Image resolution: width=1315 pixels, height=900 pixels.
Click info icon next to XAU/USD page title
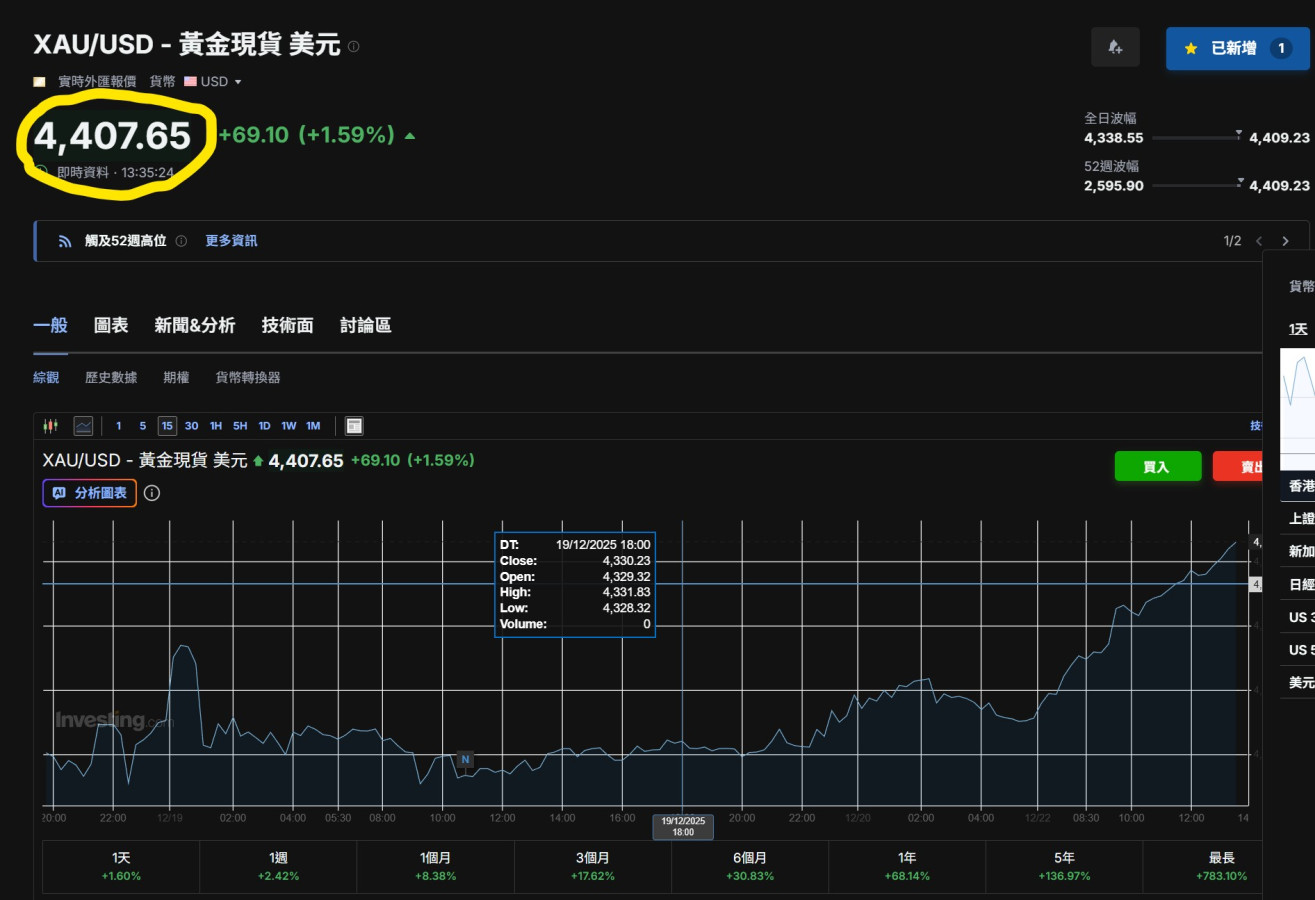(x=354, y=46)
